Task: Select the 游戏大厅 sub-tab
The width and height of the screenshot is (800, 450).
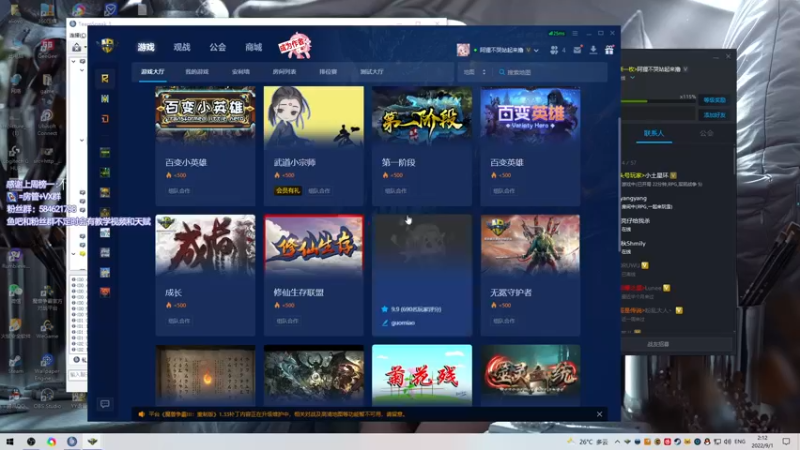Action: click(x=153, y=72)
